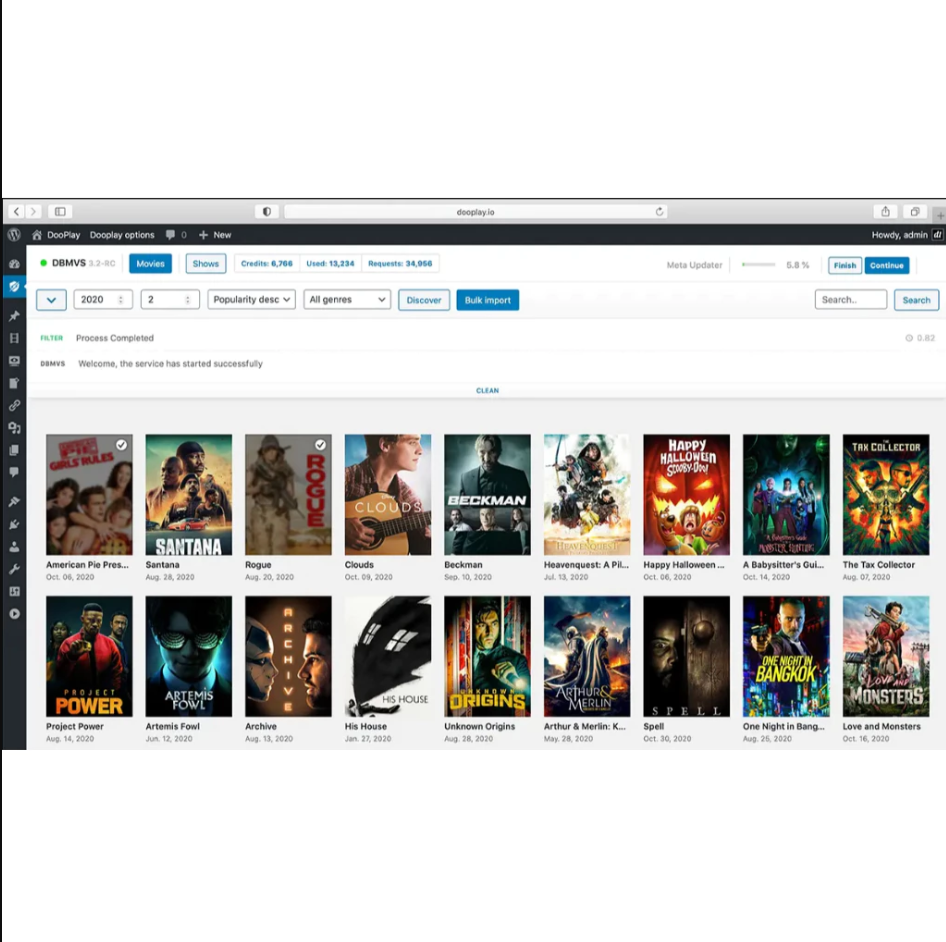Viewport: 946px width, 942px height.
Task: Open Comments via the speech bubble sidebar icon
Action: click(14, 472)
